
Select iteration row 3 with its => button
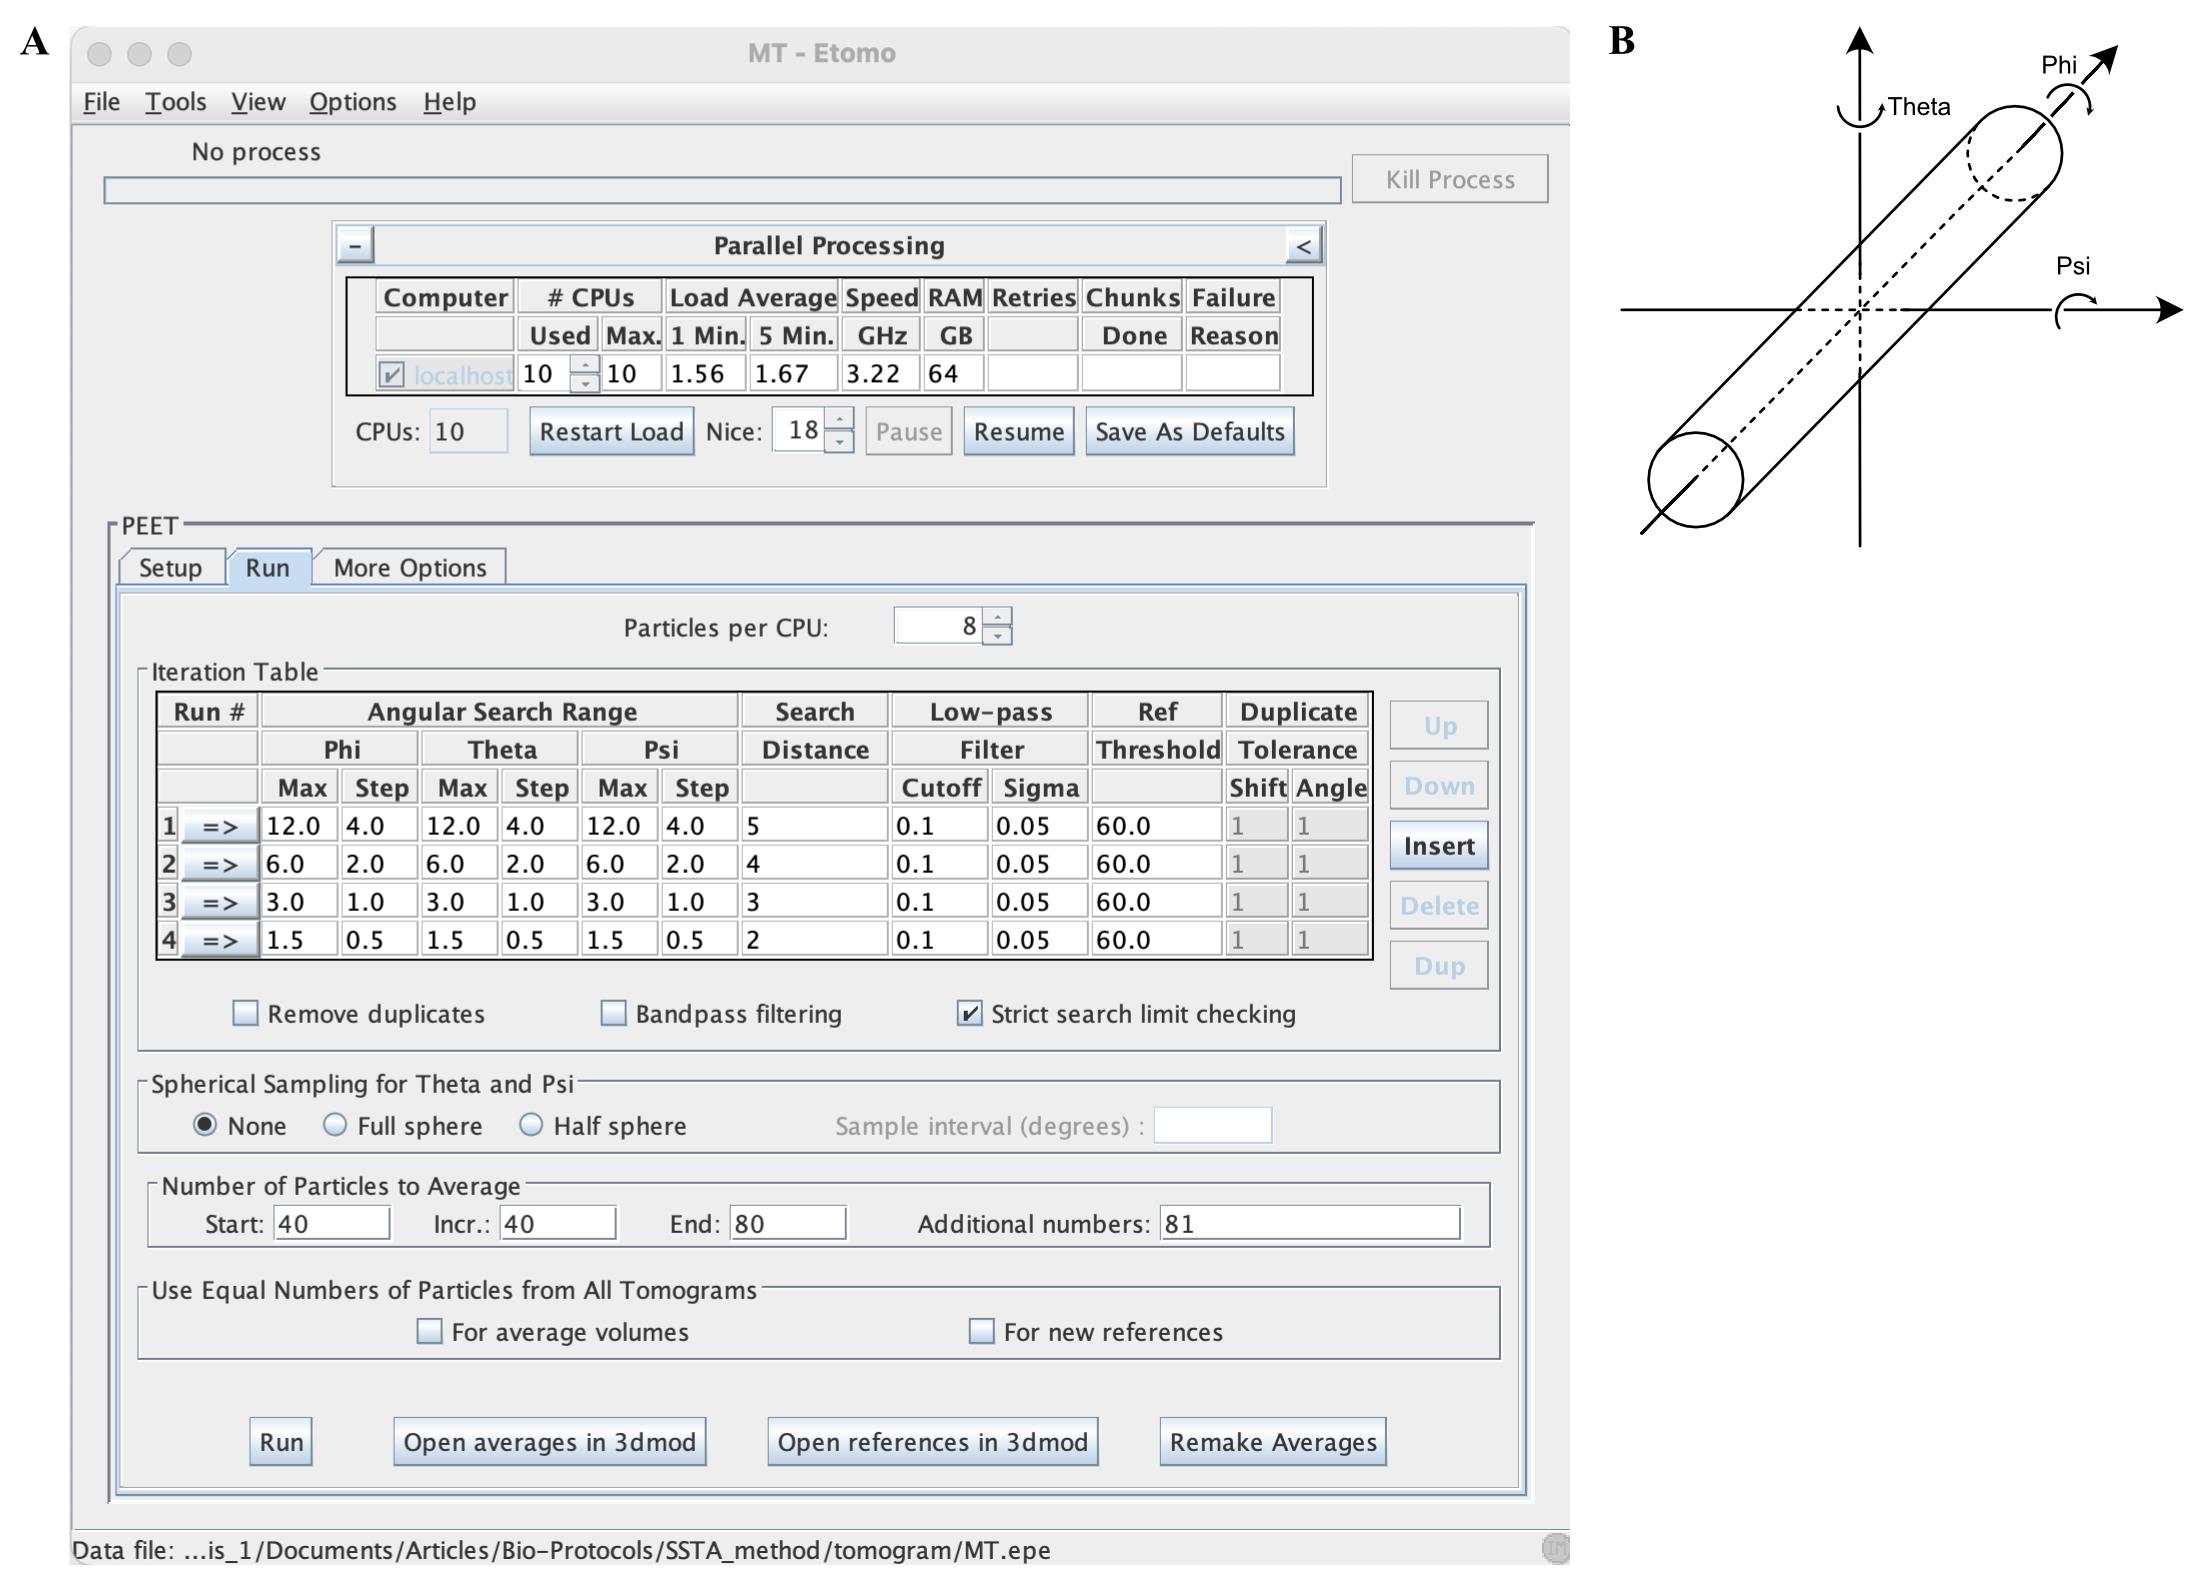tap(220, 902)
